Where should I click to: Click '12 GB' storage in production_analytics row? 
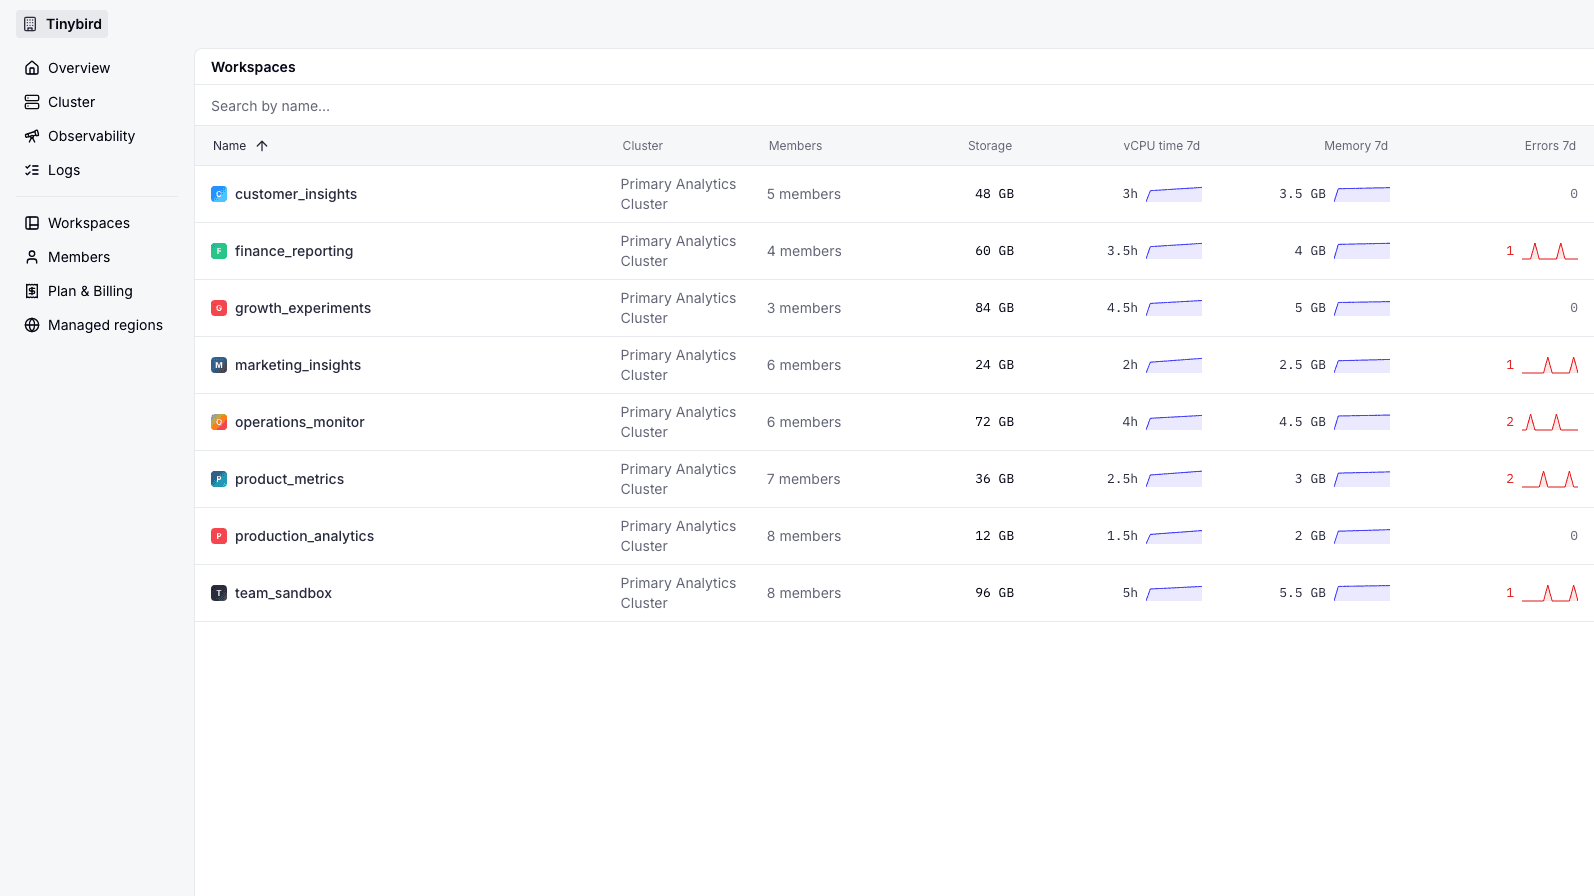(x=994, y=536)
